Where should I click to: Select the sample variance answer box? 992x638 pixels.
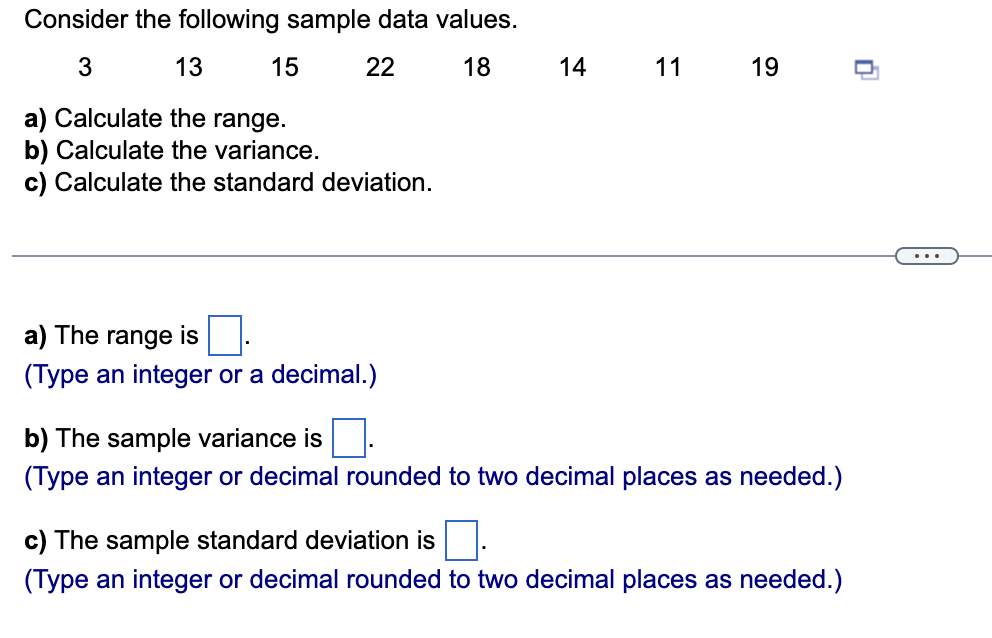[348, 436]
